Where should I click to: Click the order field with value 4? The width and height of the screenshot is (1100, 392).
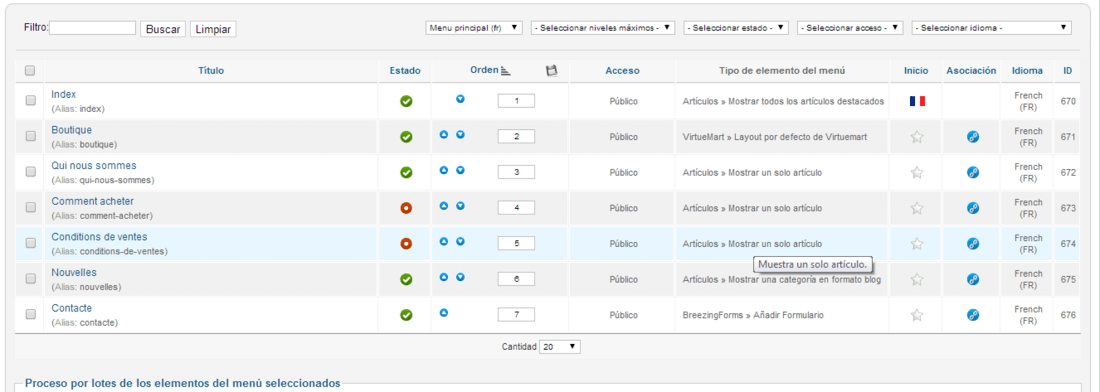[516, 208]
